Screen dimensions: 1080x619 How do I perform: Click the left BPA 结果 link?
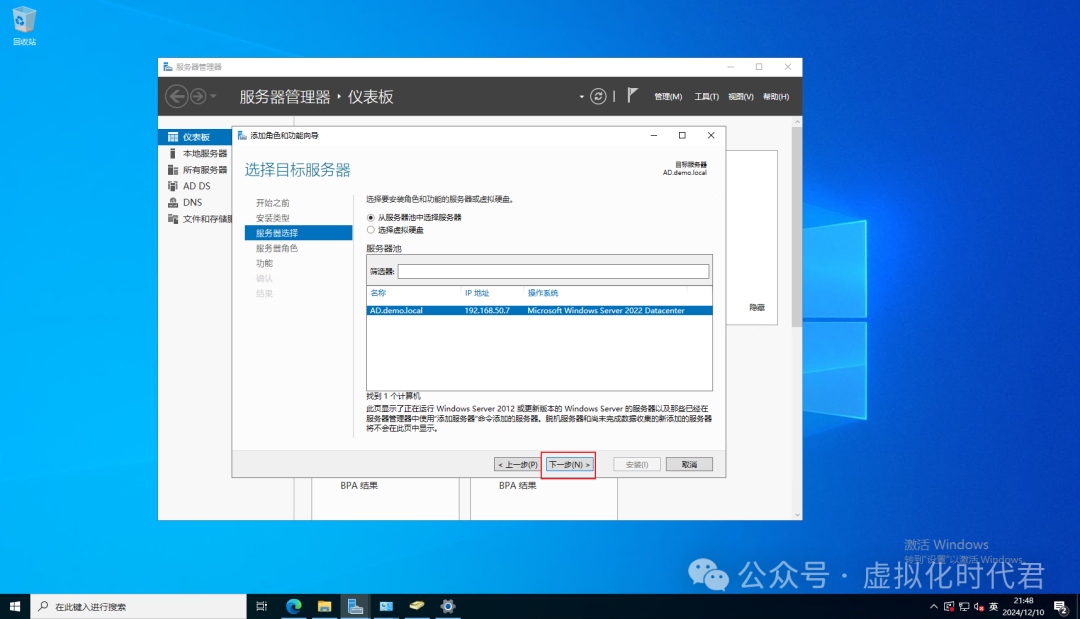(x=359, y=485)
